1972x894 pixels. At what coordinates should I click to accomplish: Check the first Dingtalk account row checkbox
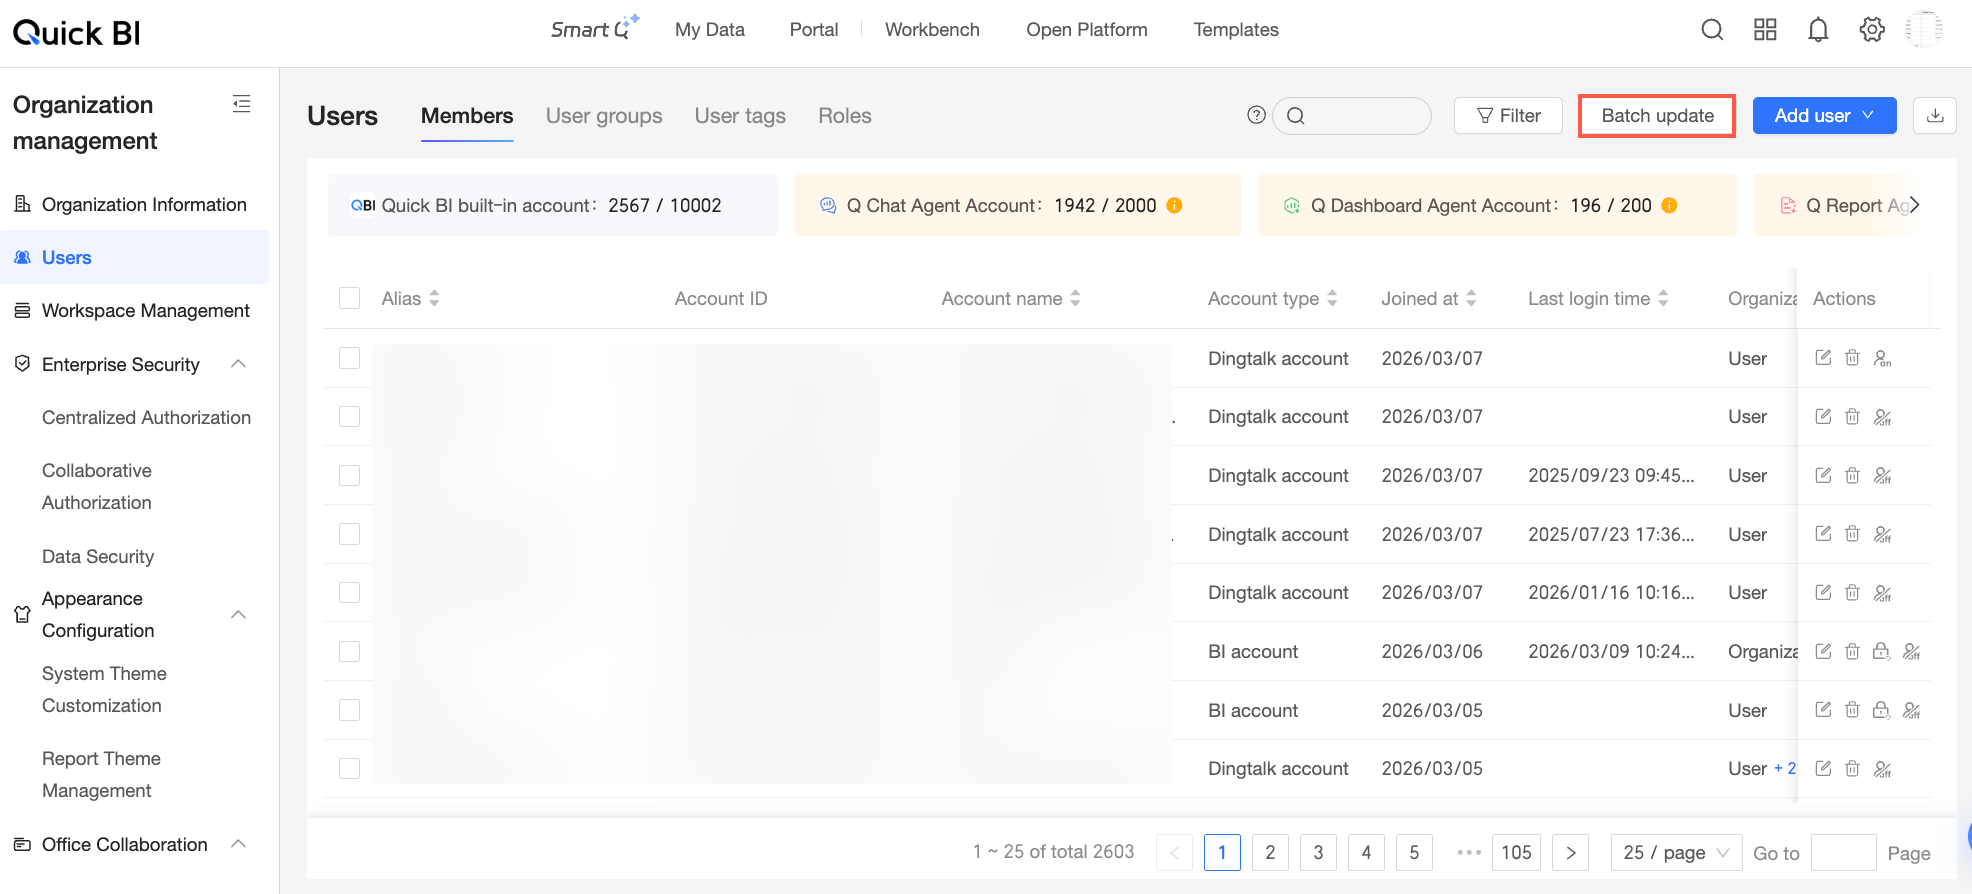(x=349, y=358)
